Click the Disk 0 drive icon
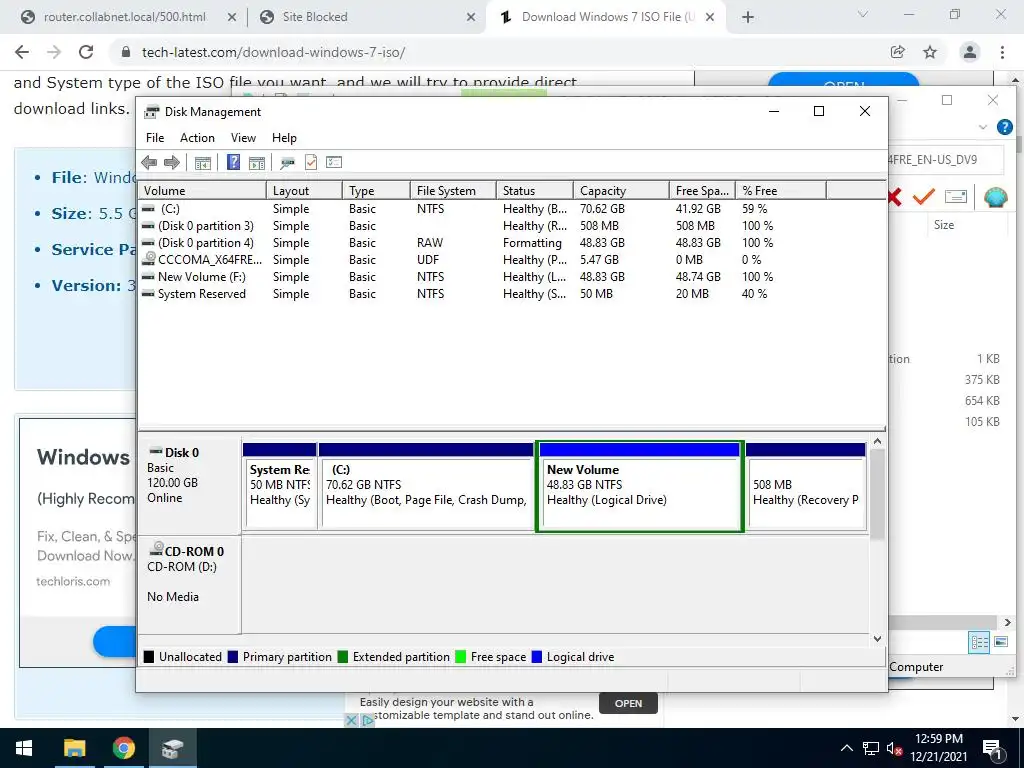Image resolution: width=1024 pixels, height=768 pixels. click(156, 451)
